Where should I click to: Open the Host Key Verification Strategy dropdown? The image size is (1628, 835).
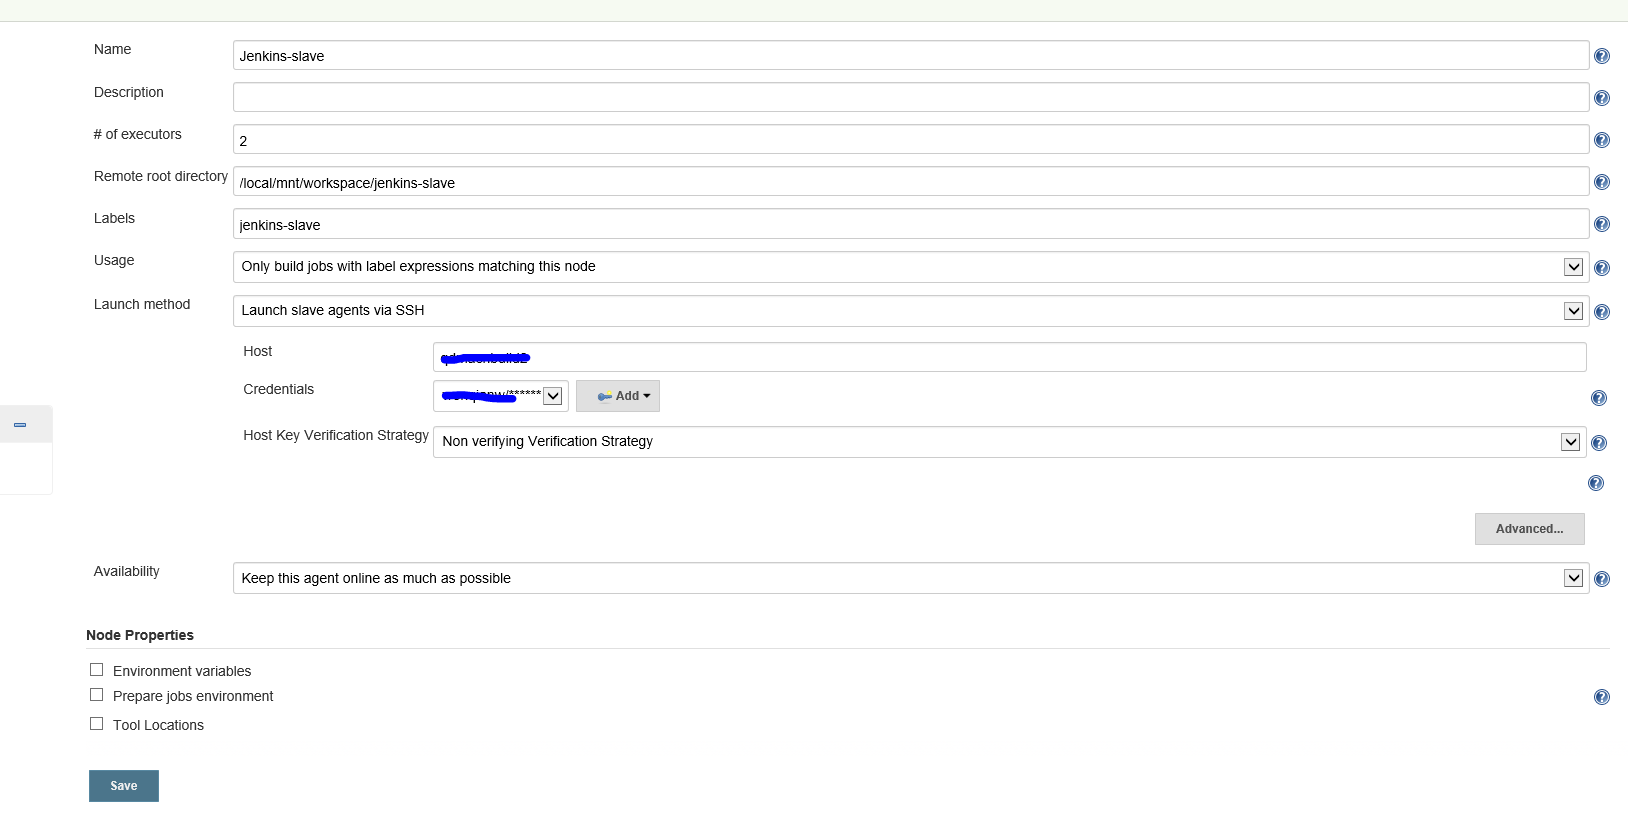(x=1009, y=442)
